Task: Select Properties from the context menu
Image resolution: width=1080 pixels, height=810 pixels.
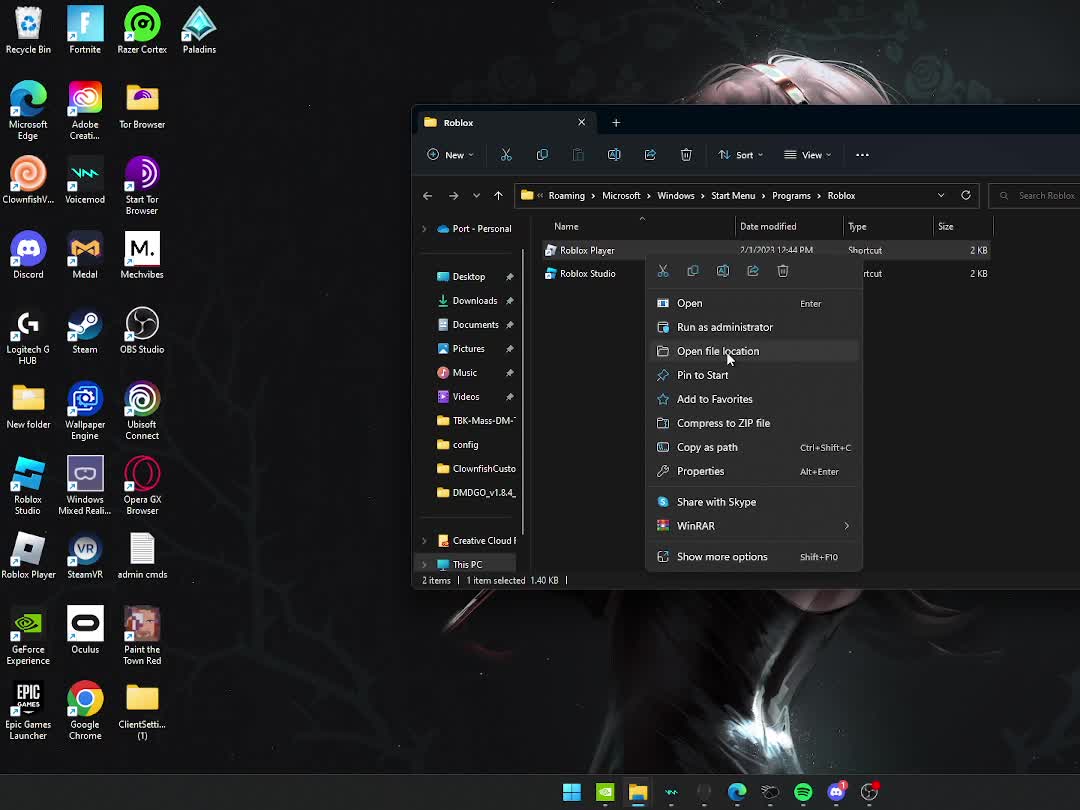Action: pyautogui.click(x=700, y=471)
